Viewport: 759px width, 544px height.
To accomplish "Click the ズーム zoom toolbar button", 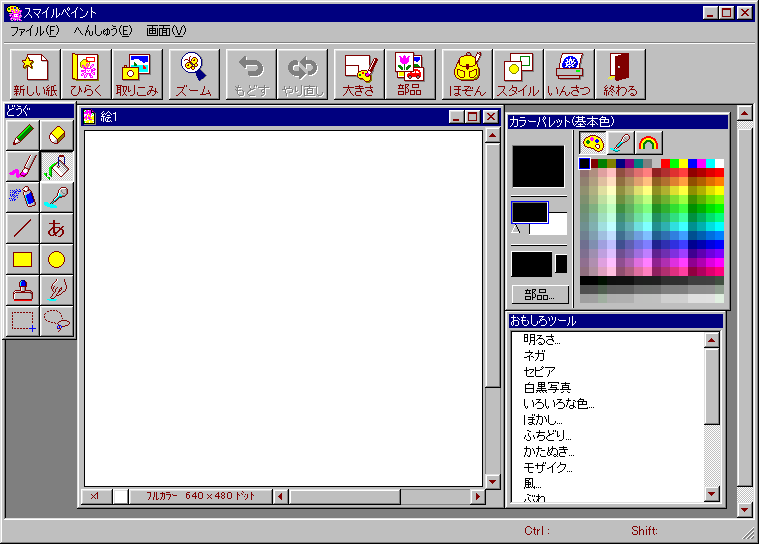I will click(x=194, y=74).
